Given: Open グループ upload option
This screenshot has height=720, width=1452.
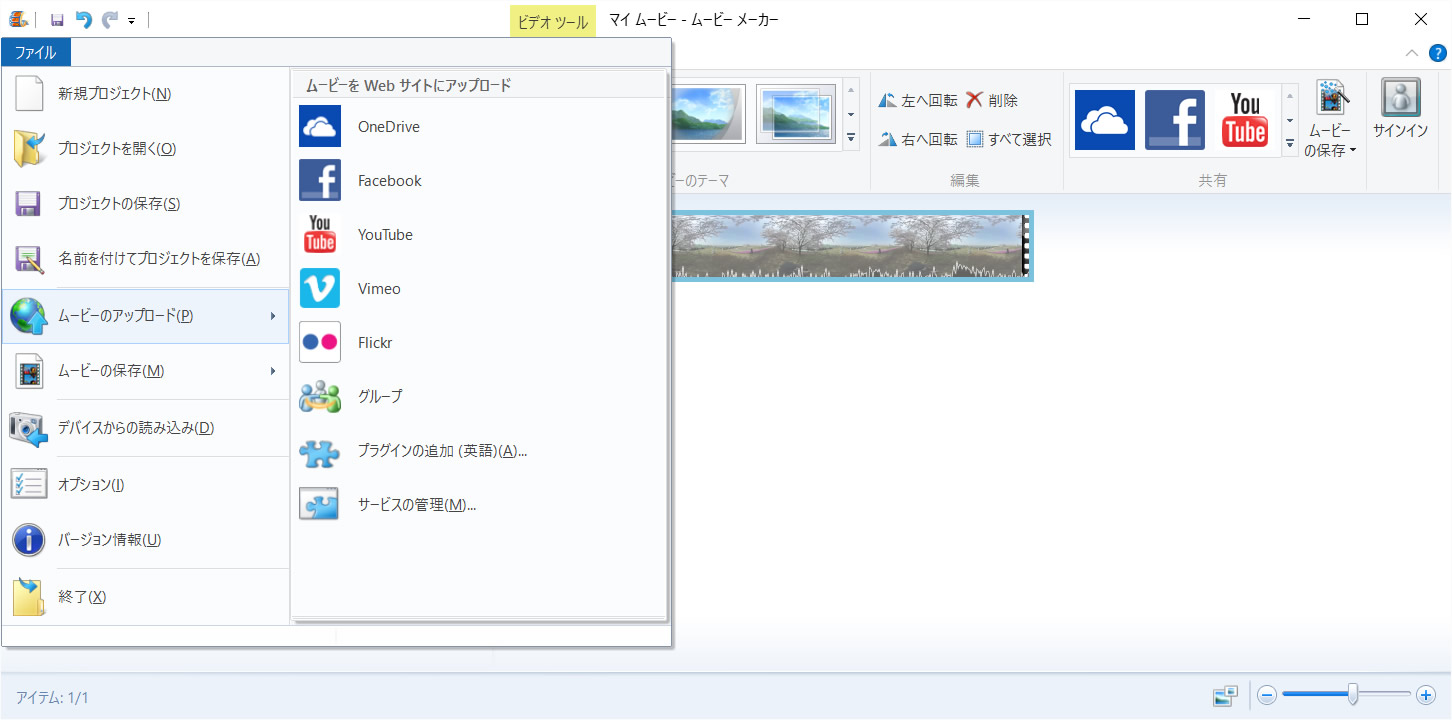Looking at the screenshot, I should coord(380,397).
